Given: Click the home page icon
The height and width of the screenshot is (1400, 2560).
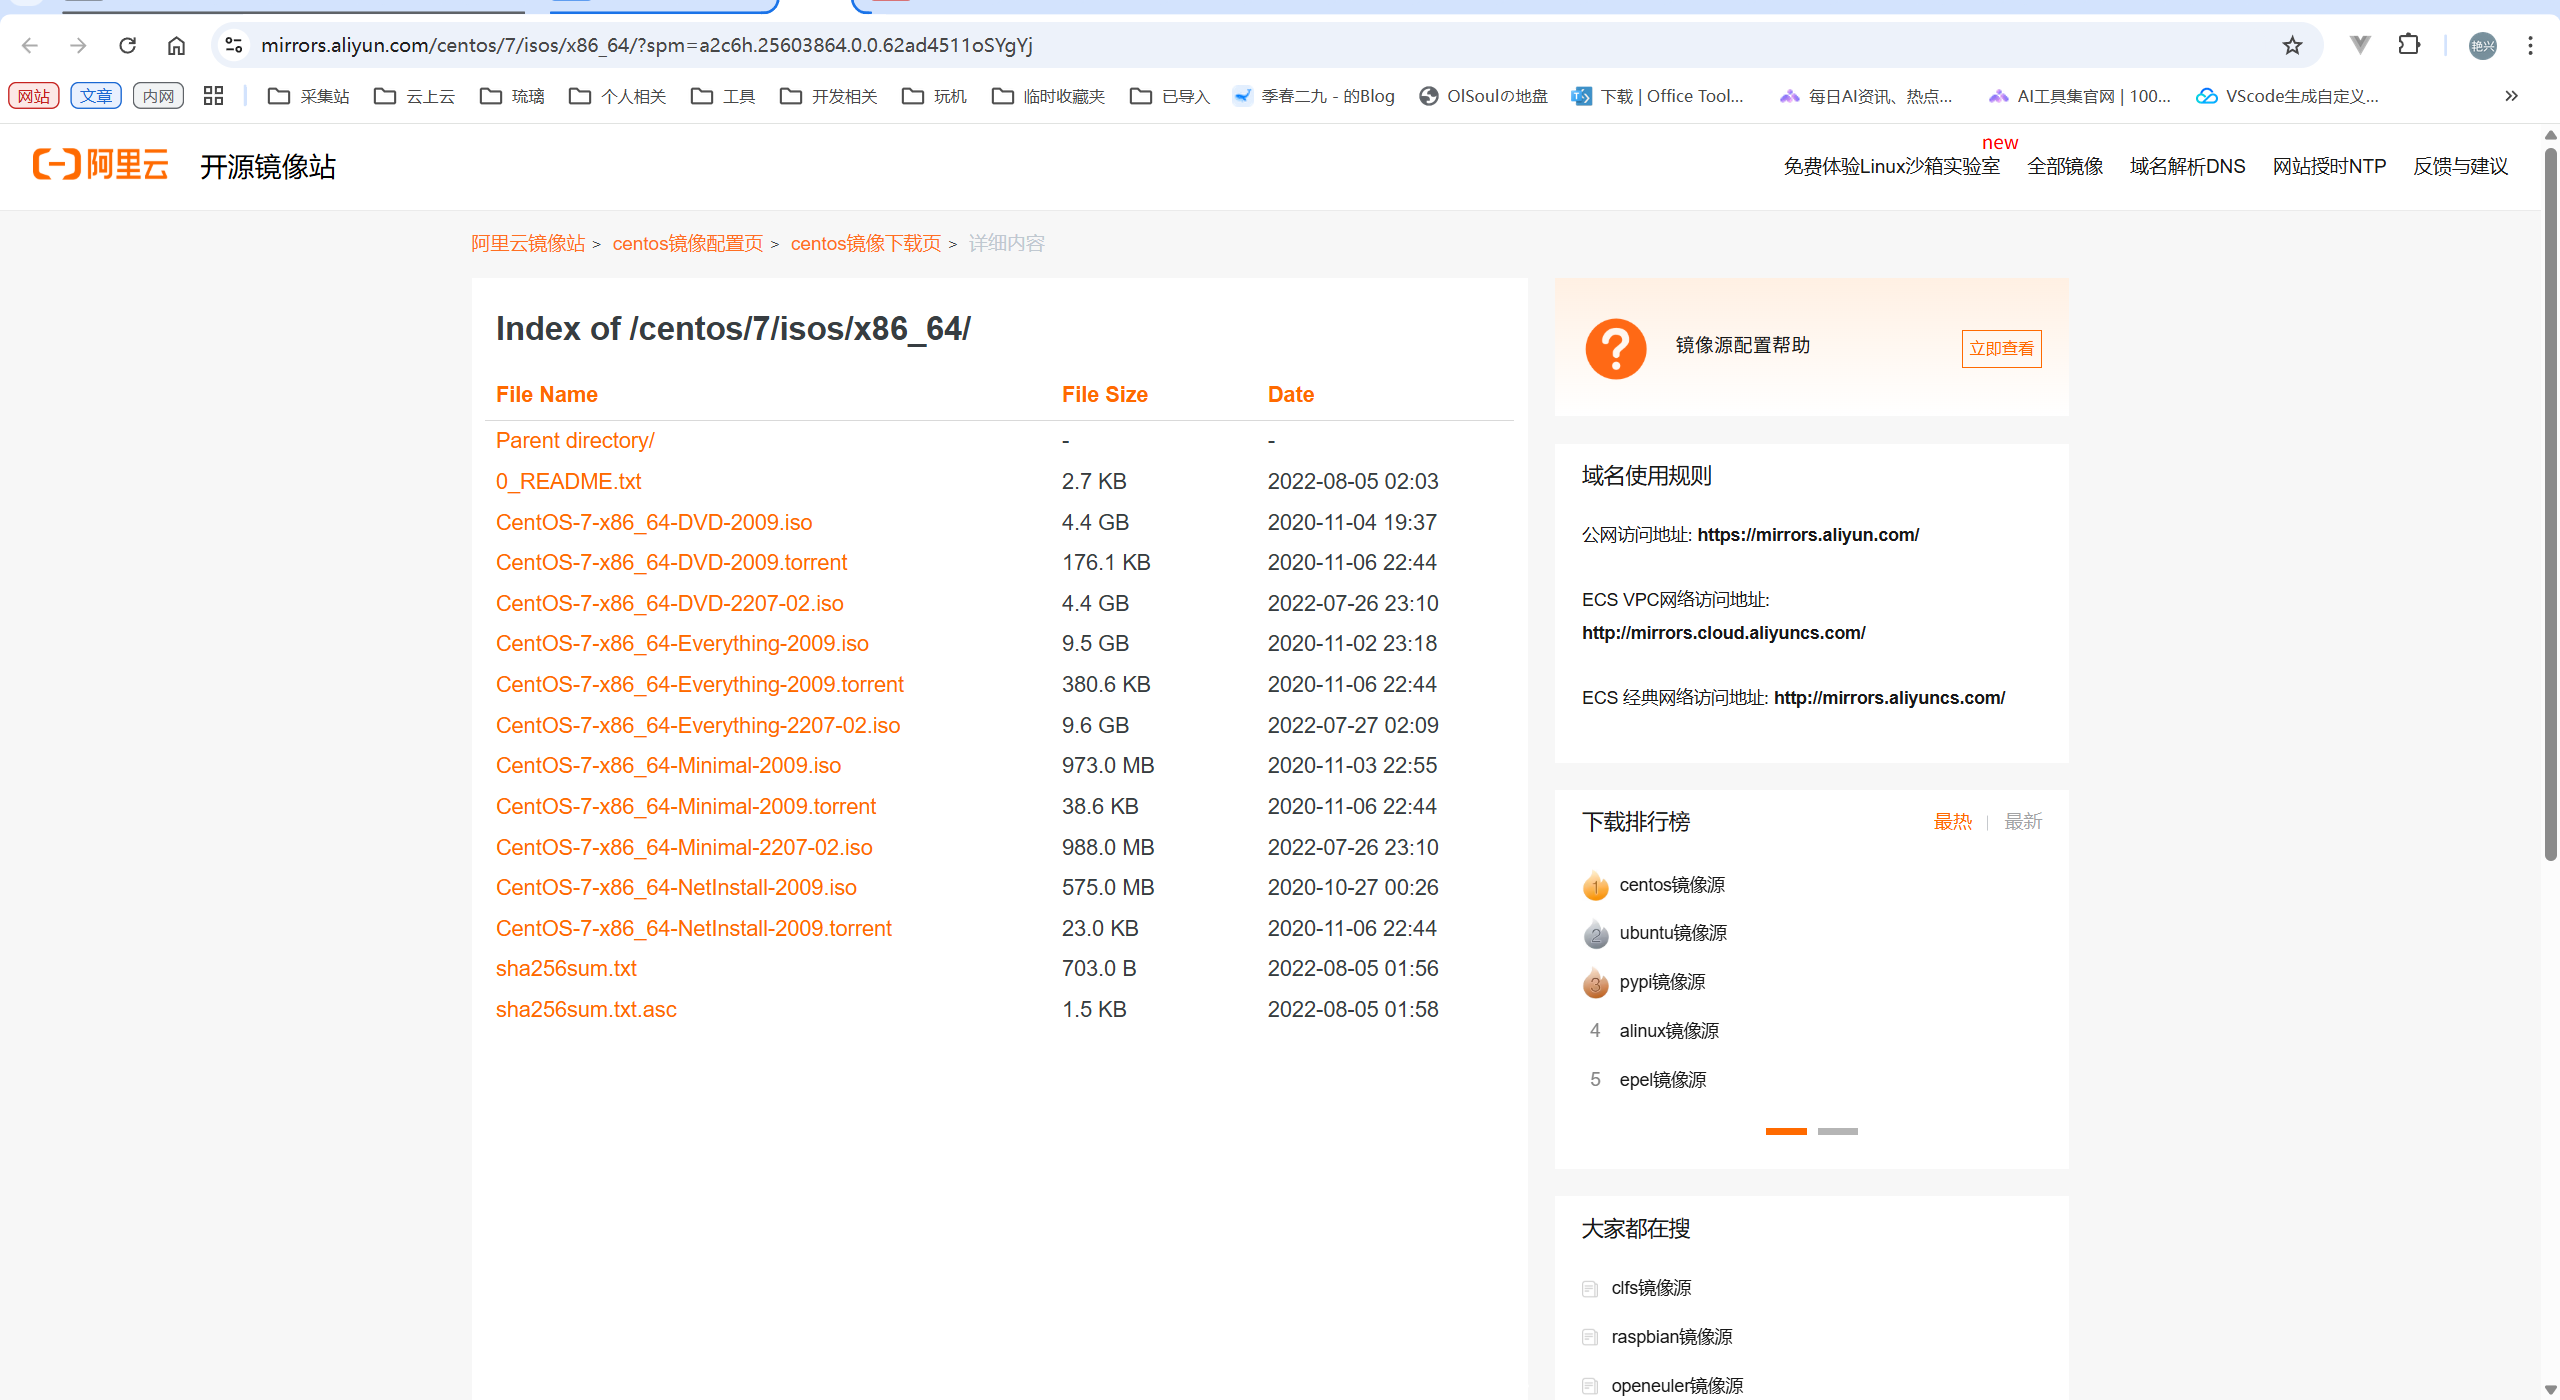Looking at the screenshot, I should click(176, 45).
